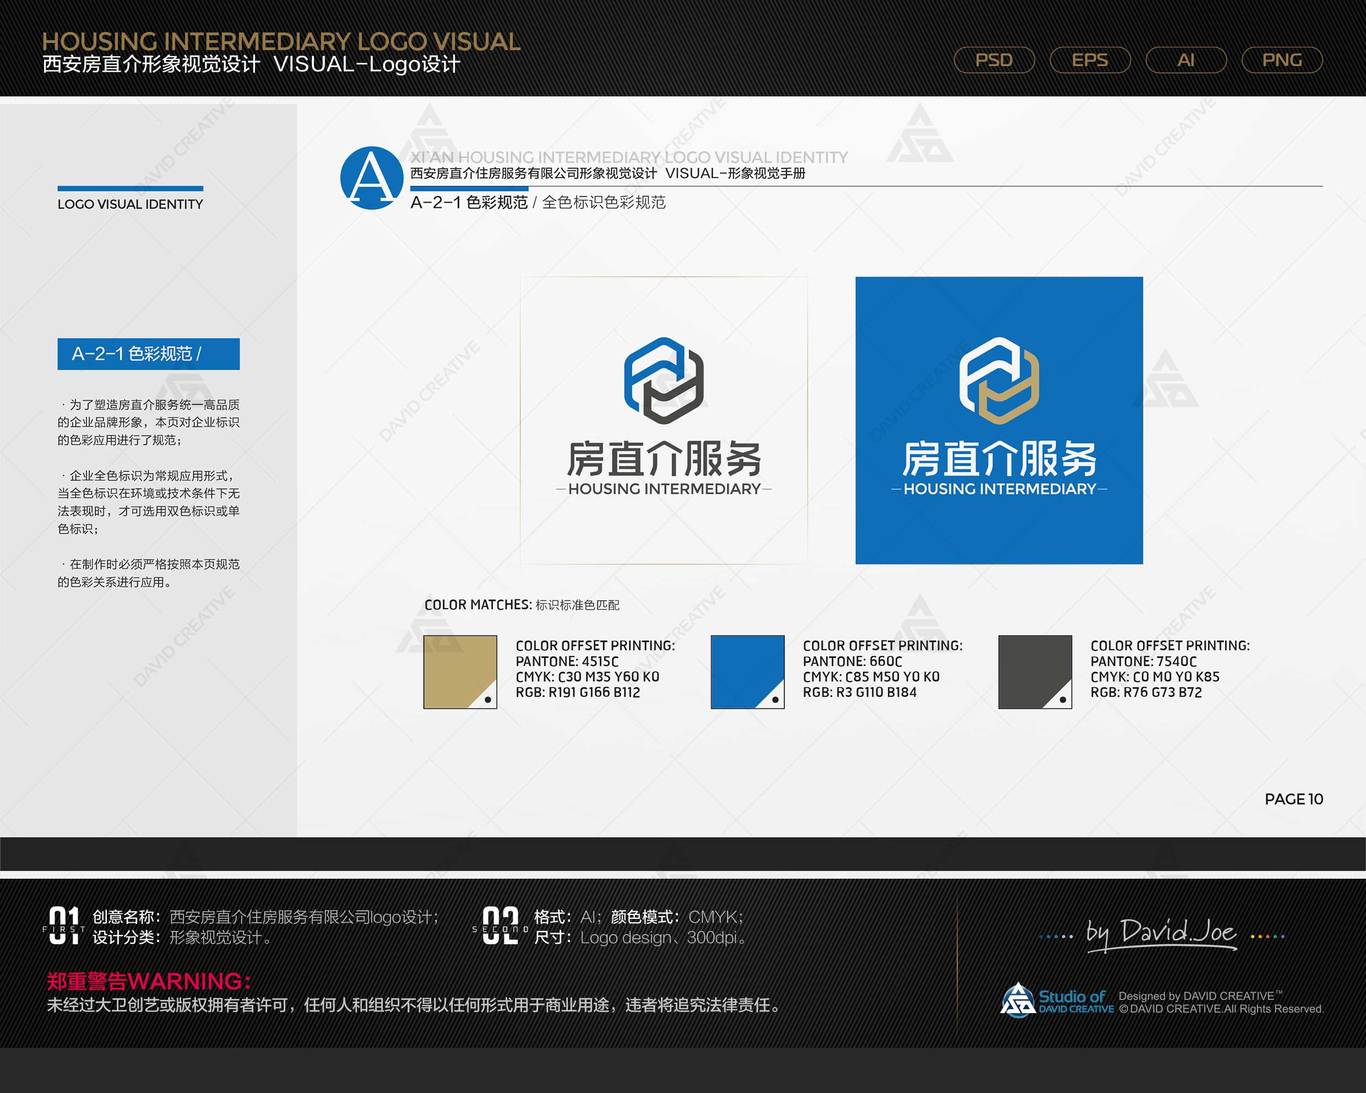Click PANTONE: 4515C text

567,661
